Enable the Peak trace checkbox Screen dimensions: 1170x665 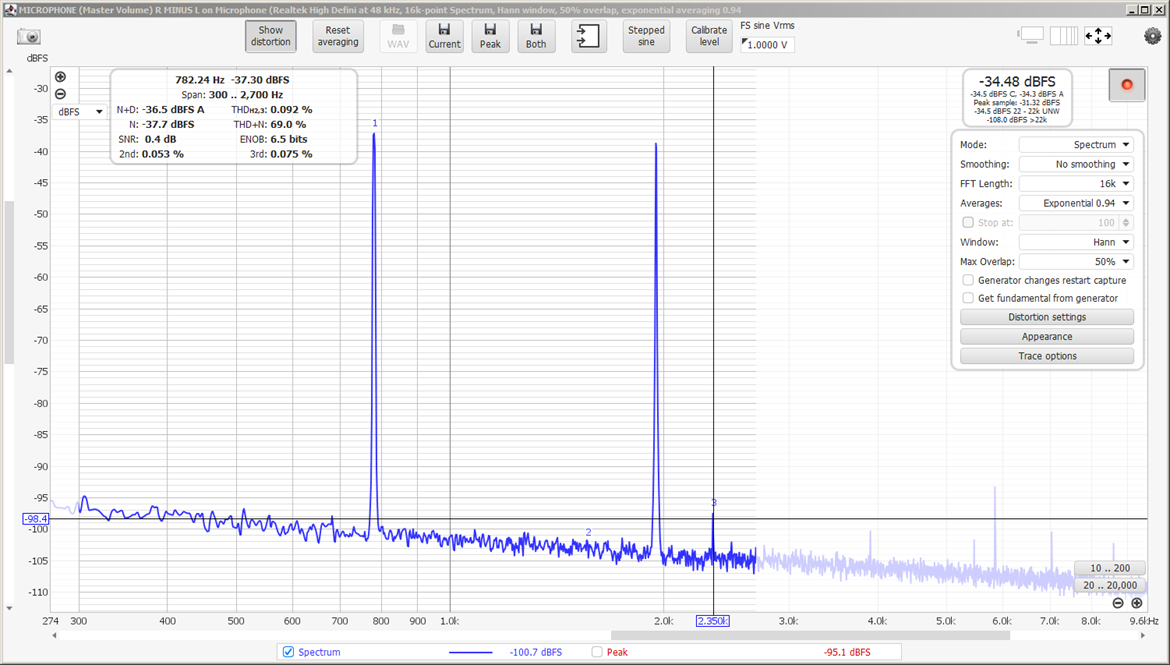pyautogui.click(x=597, y=652)
